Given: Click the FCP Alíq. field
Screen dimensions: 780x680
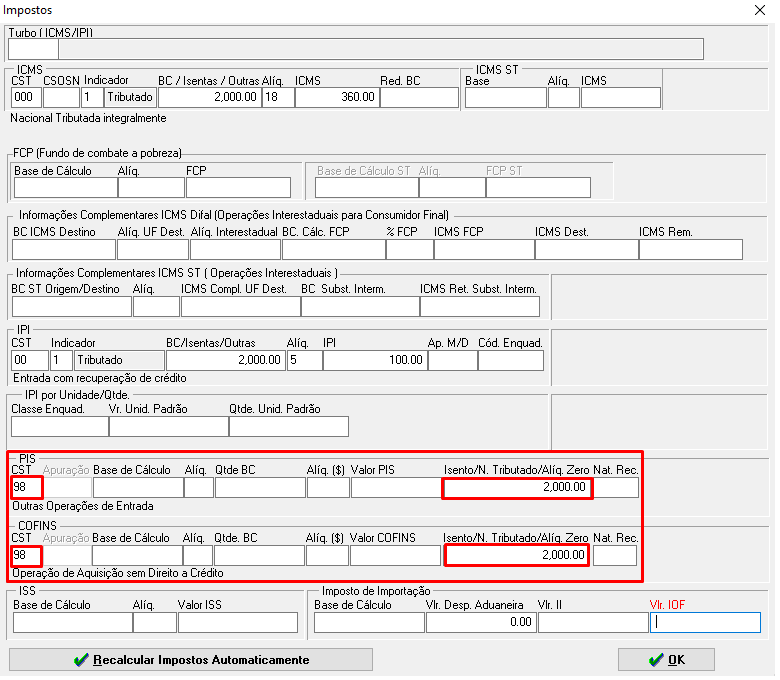Looking at the screenshot, I should 151,188.
